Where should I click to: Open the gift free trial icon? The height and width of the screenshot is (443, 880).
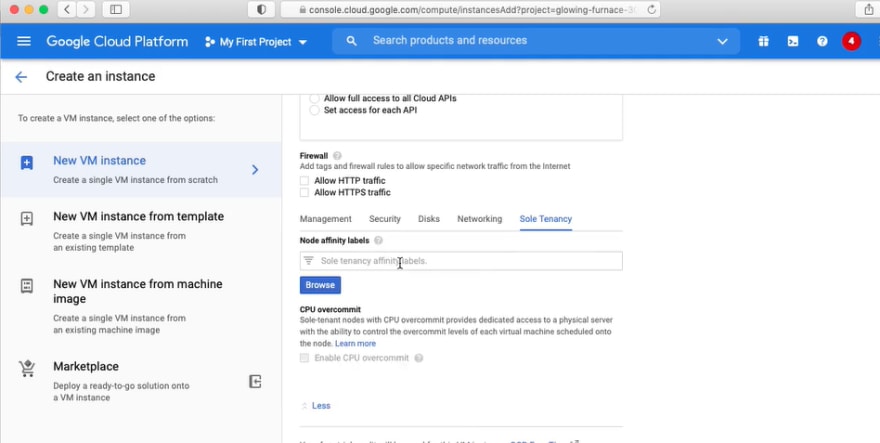click(x=763, y=41)
